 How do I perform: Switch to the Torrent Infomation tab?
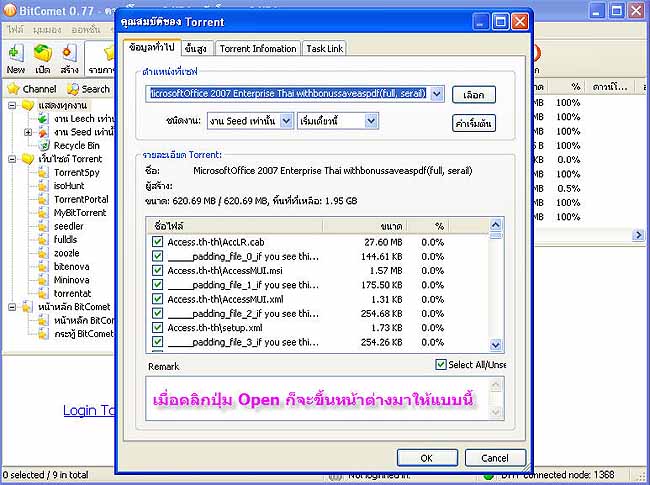(258, 48)
